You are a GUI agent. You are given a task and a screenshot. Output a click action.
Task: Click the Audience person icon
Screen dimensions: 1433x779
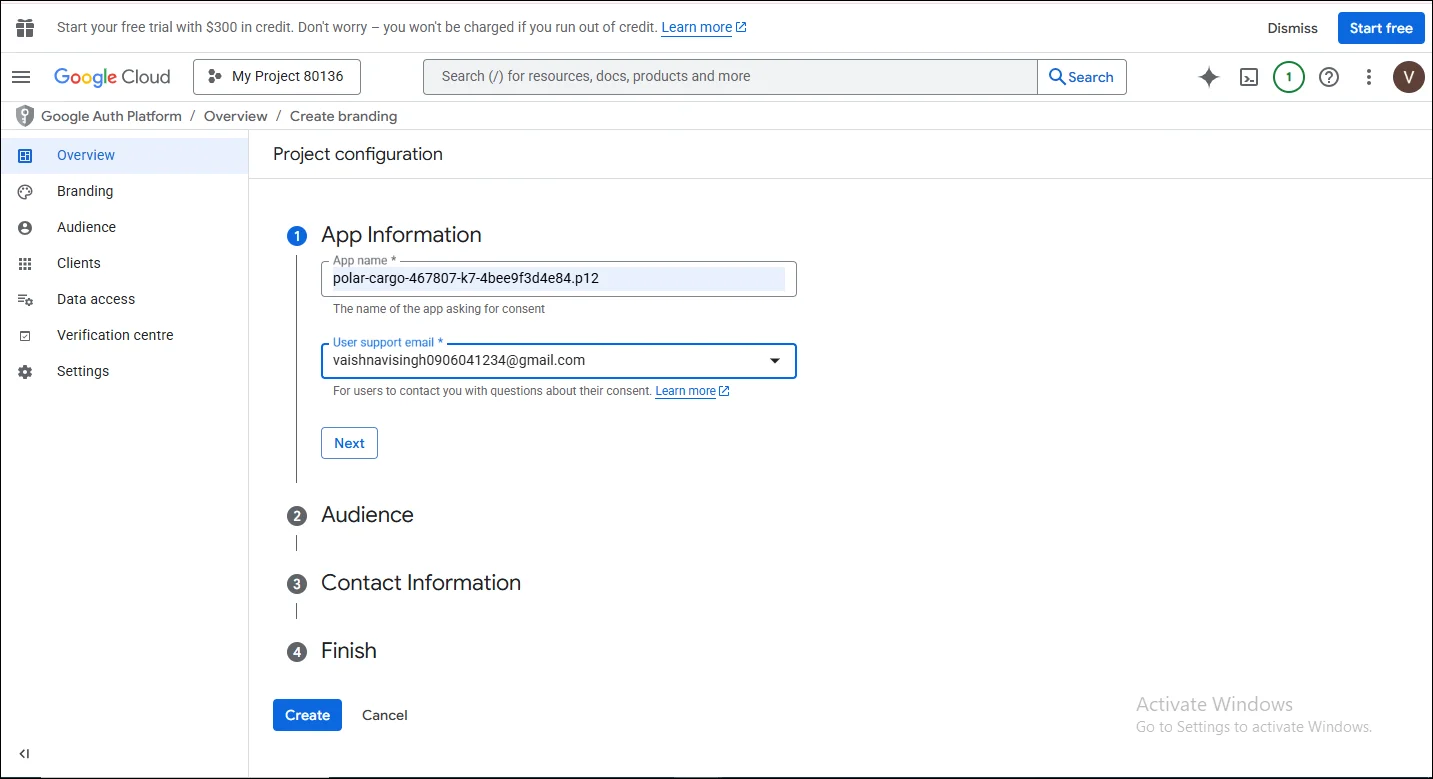tap(25, 227)
